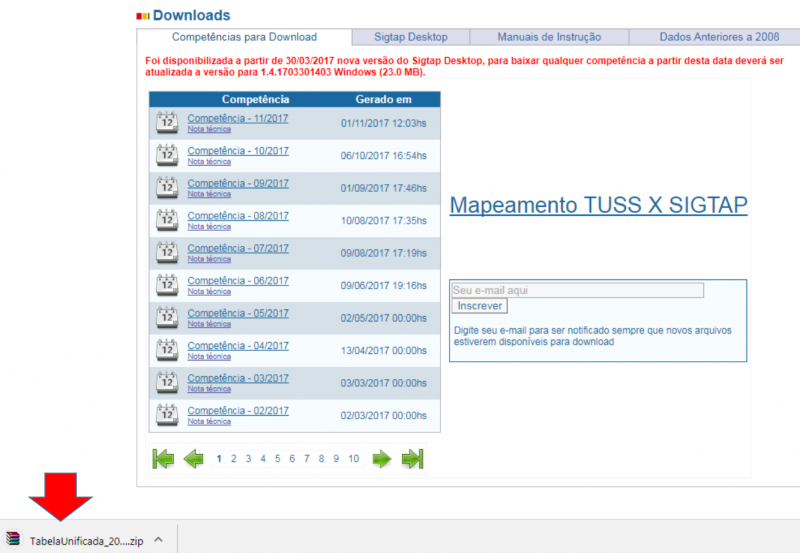Viewport: 800px width, 553px height.
Task: Jump to last page arrow icon
Action: coord(412,459)
